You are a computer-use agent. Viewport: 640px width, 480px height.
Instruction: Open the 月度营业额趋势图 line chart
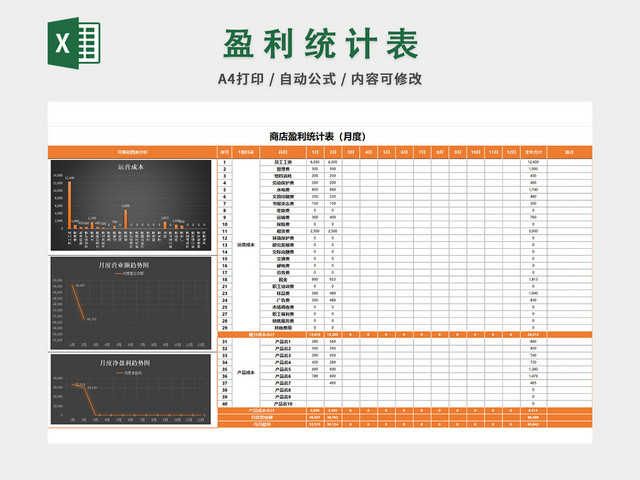[x=131, y=303]
